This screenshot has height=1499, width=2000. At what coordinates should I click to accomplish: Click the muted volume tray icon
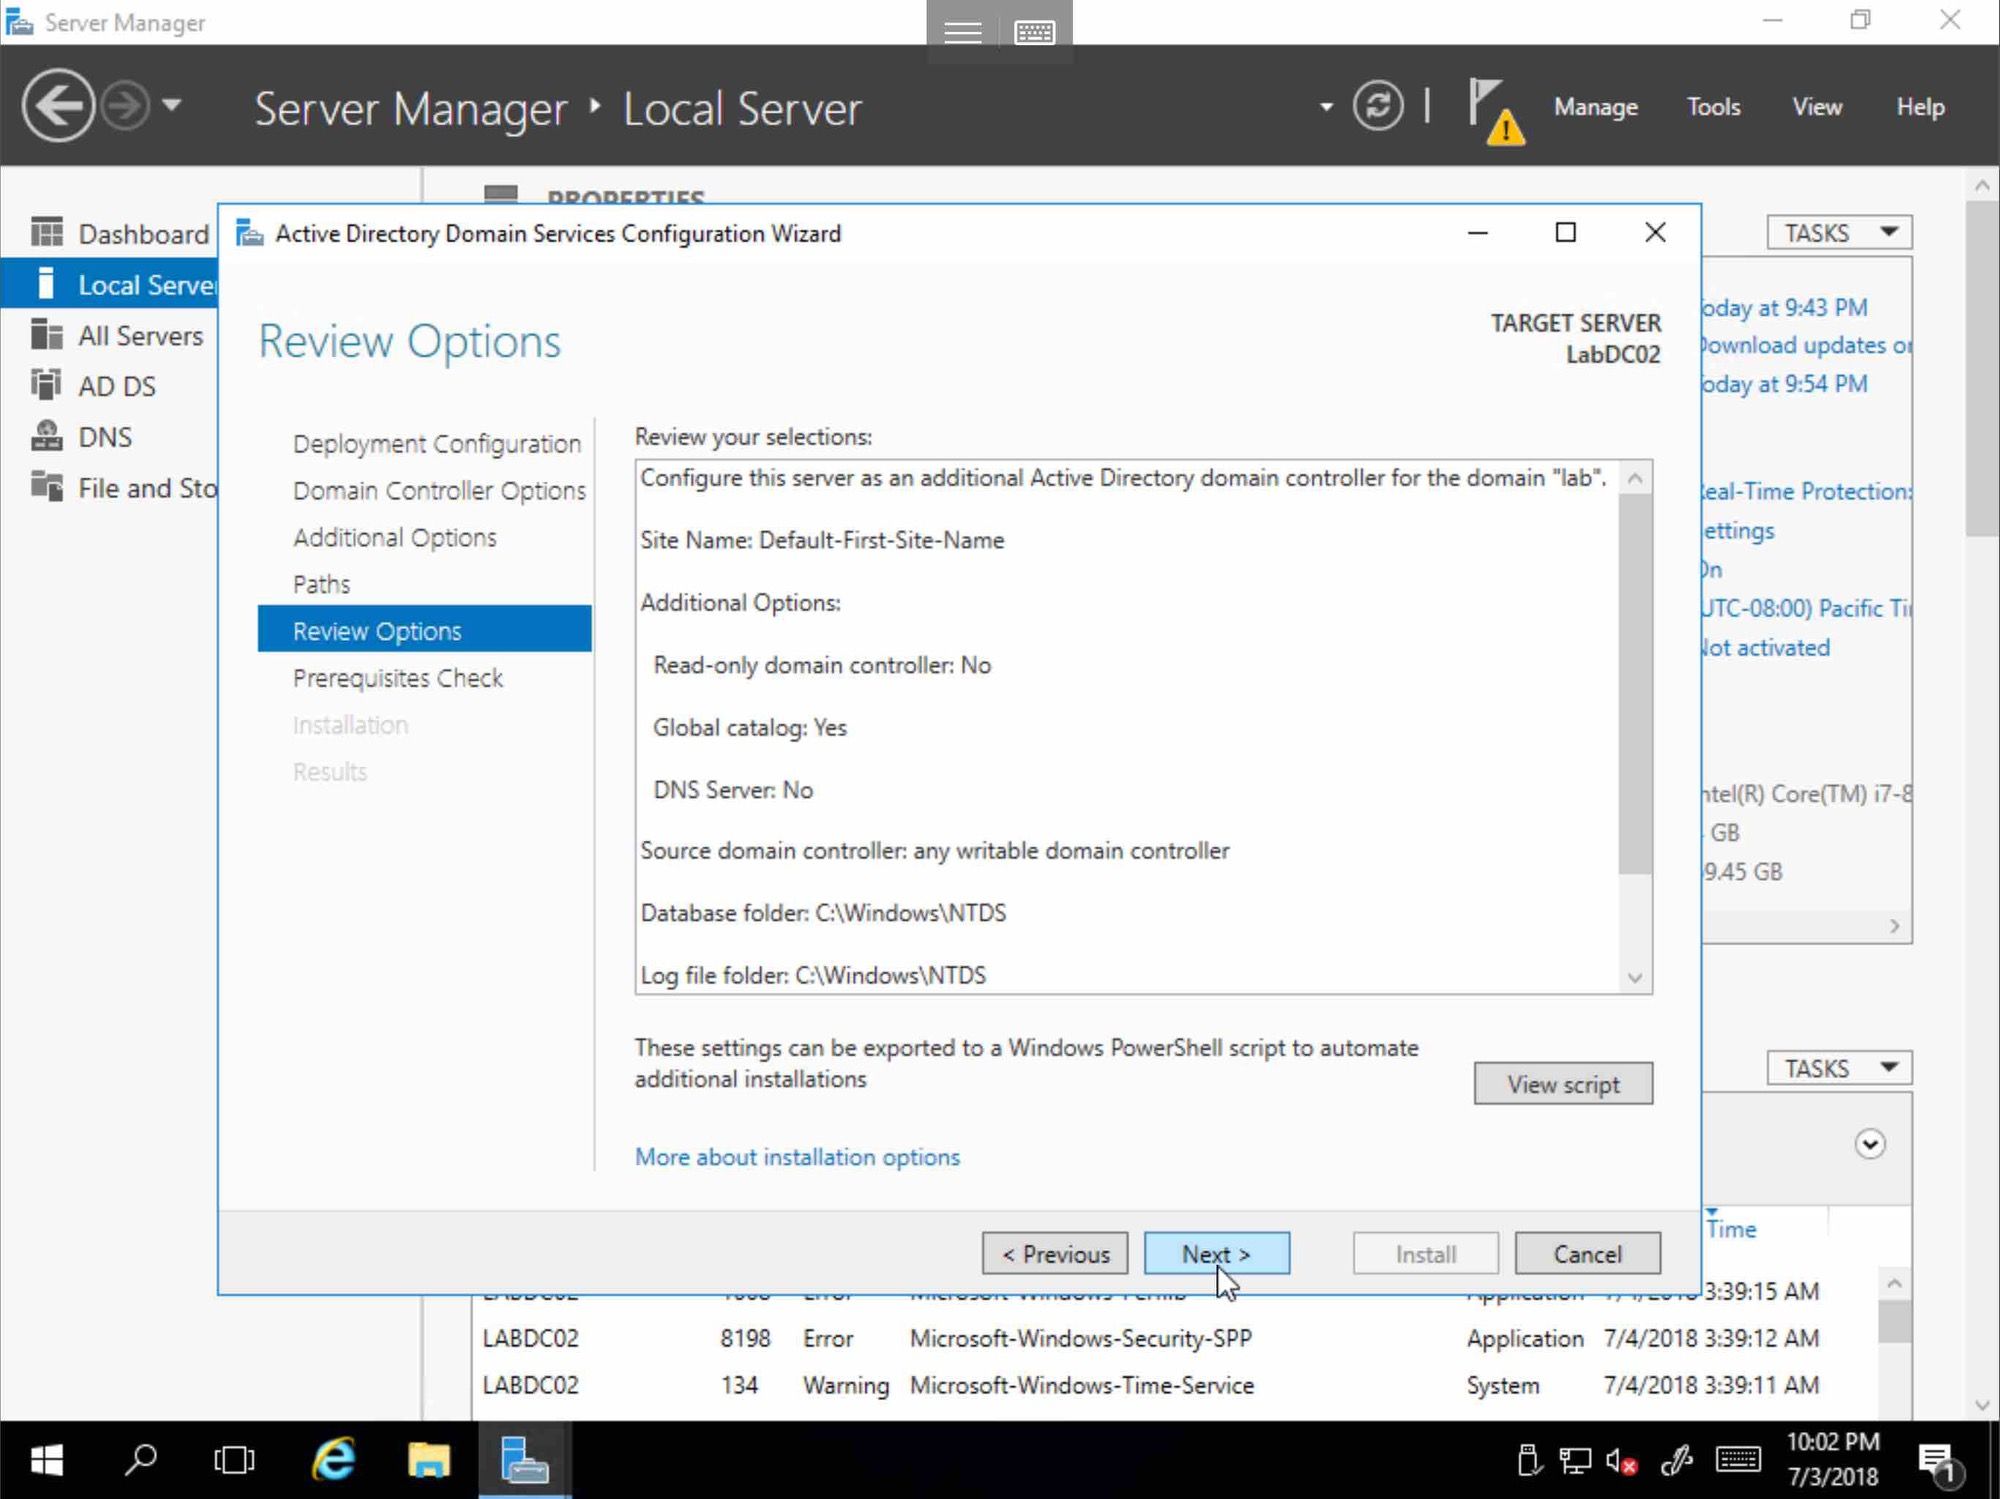1621,1461
